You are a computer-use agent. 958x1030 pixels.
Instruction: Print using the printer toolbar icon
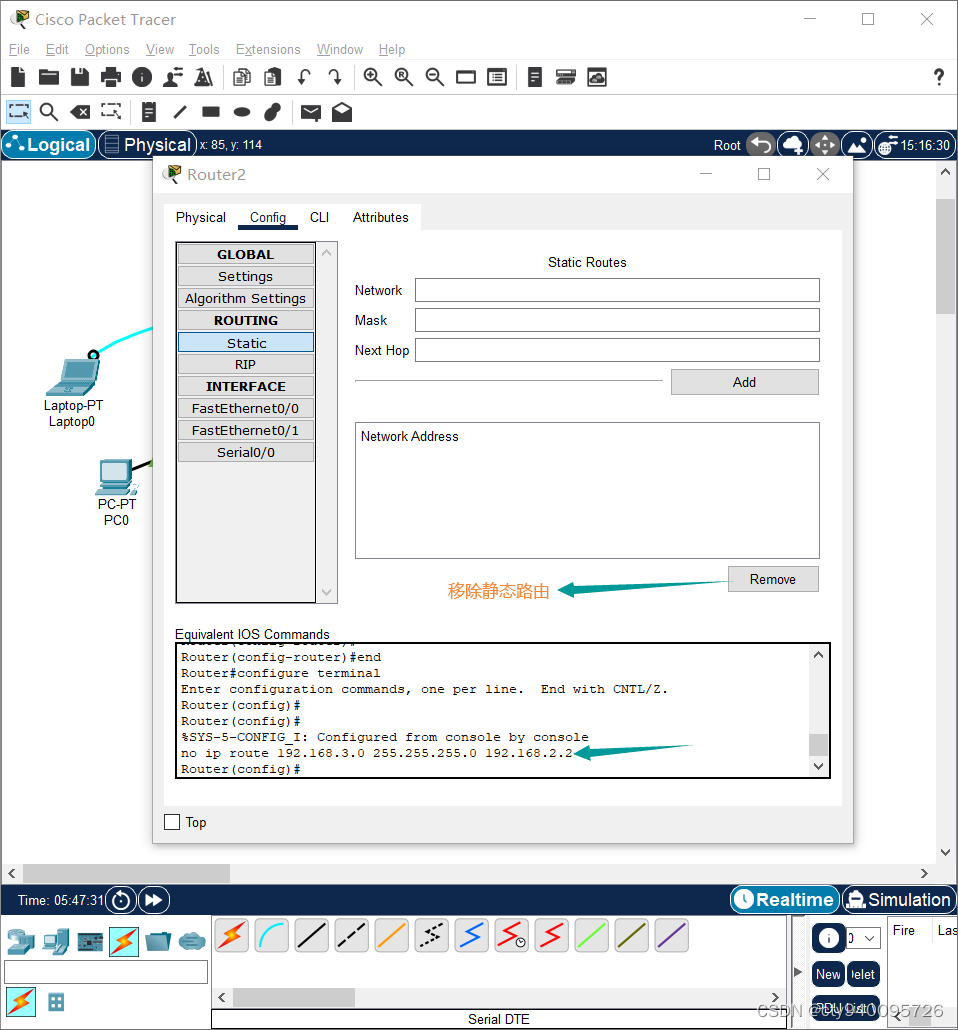point(110,78)
